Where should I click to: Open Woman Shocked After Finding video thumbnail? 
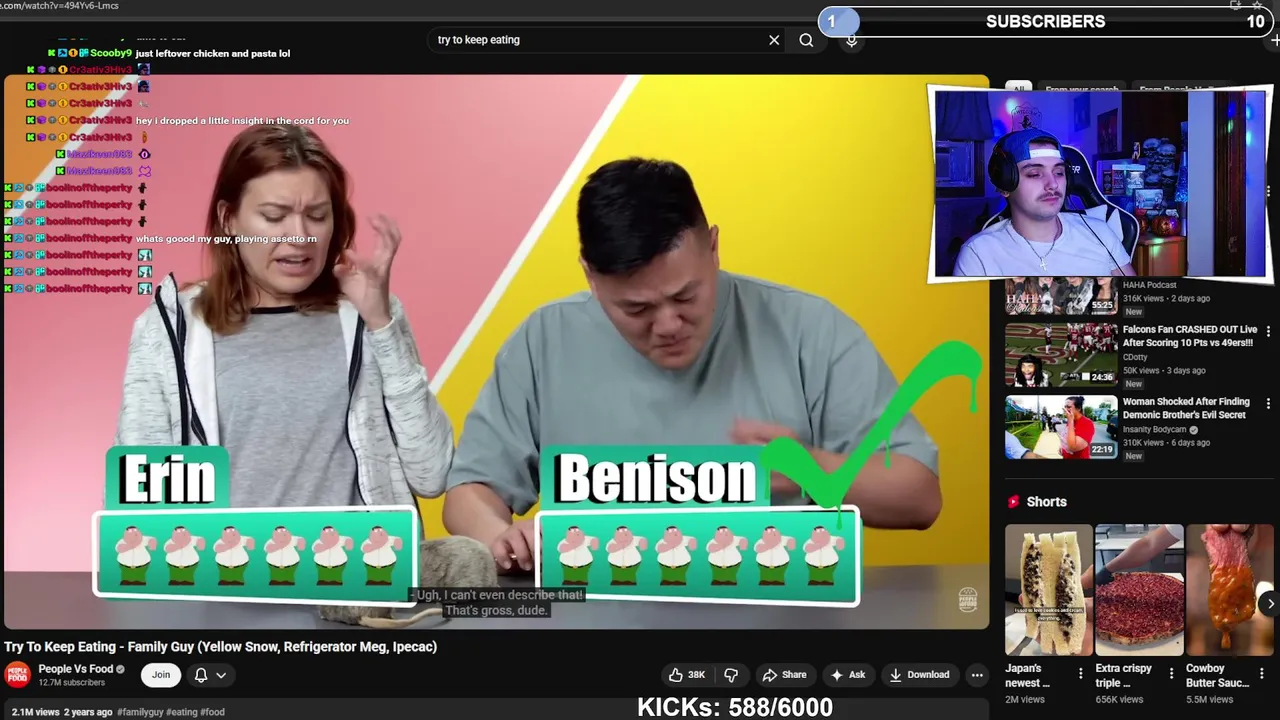(x=1061, y=427)
